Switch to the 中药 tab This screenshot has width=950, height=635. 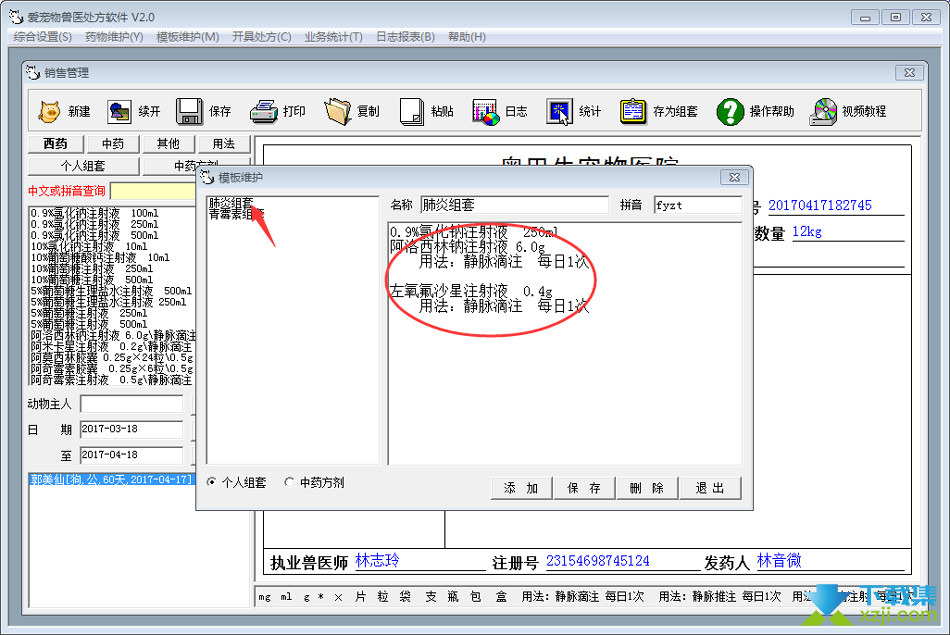tap(113, 144)
